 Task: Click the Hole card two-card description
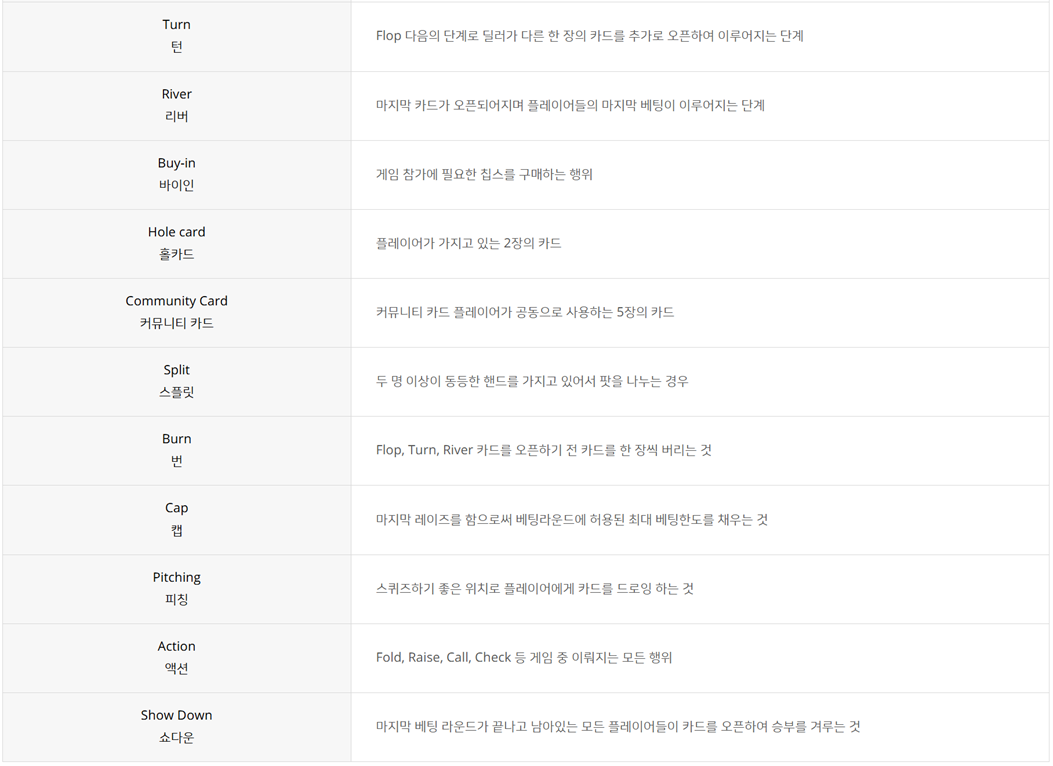pyautogui.click(x=468, y=243)
